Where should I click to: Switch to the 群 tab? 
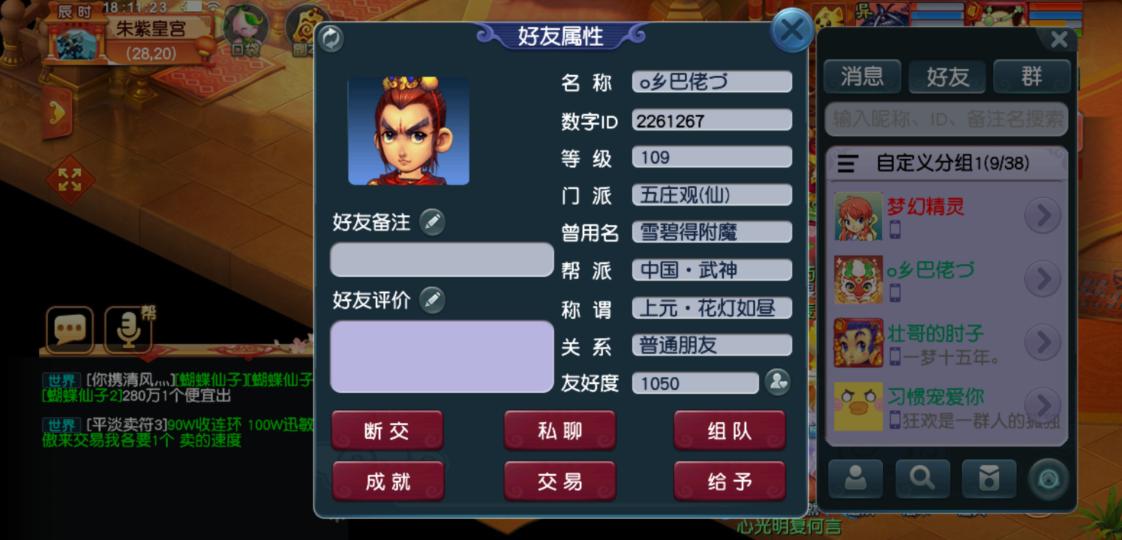point(1032,77)
